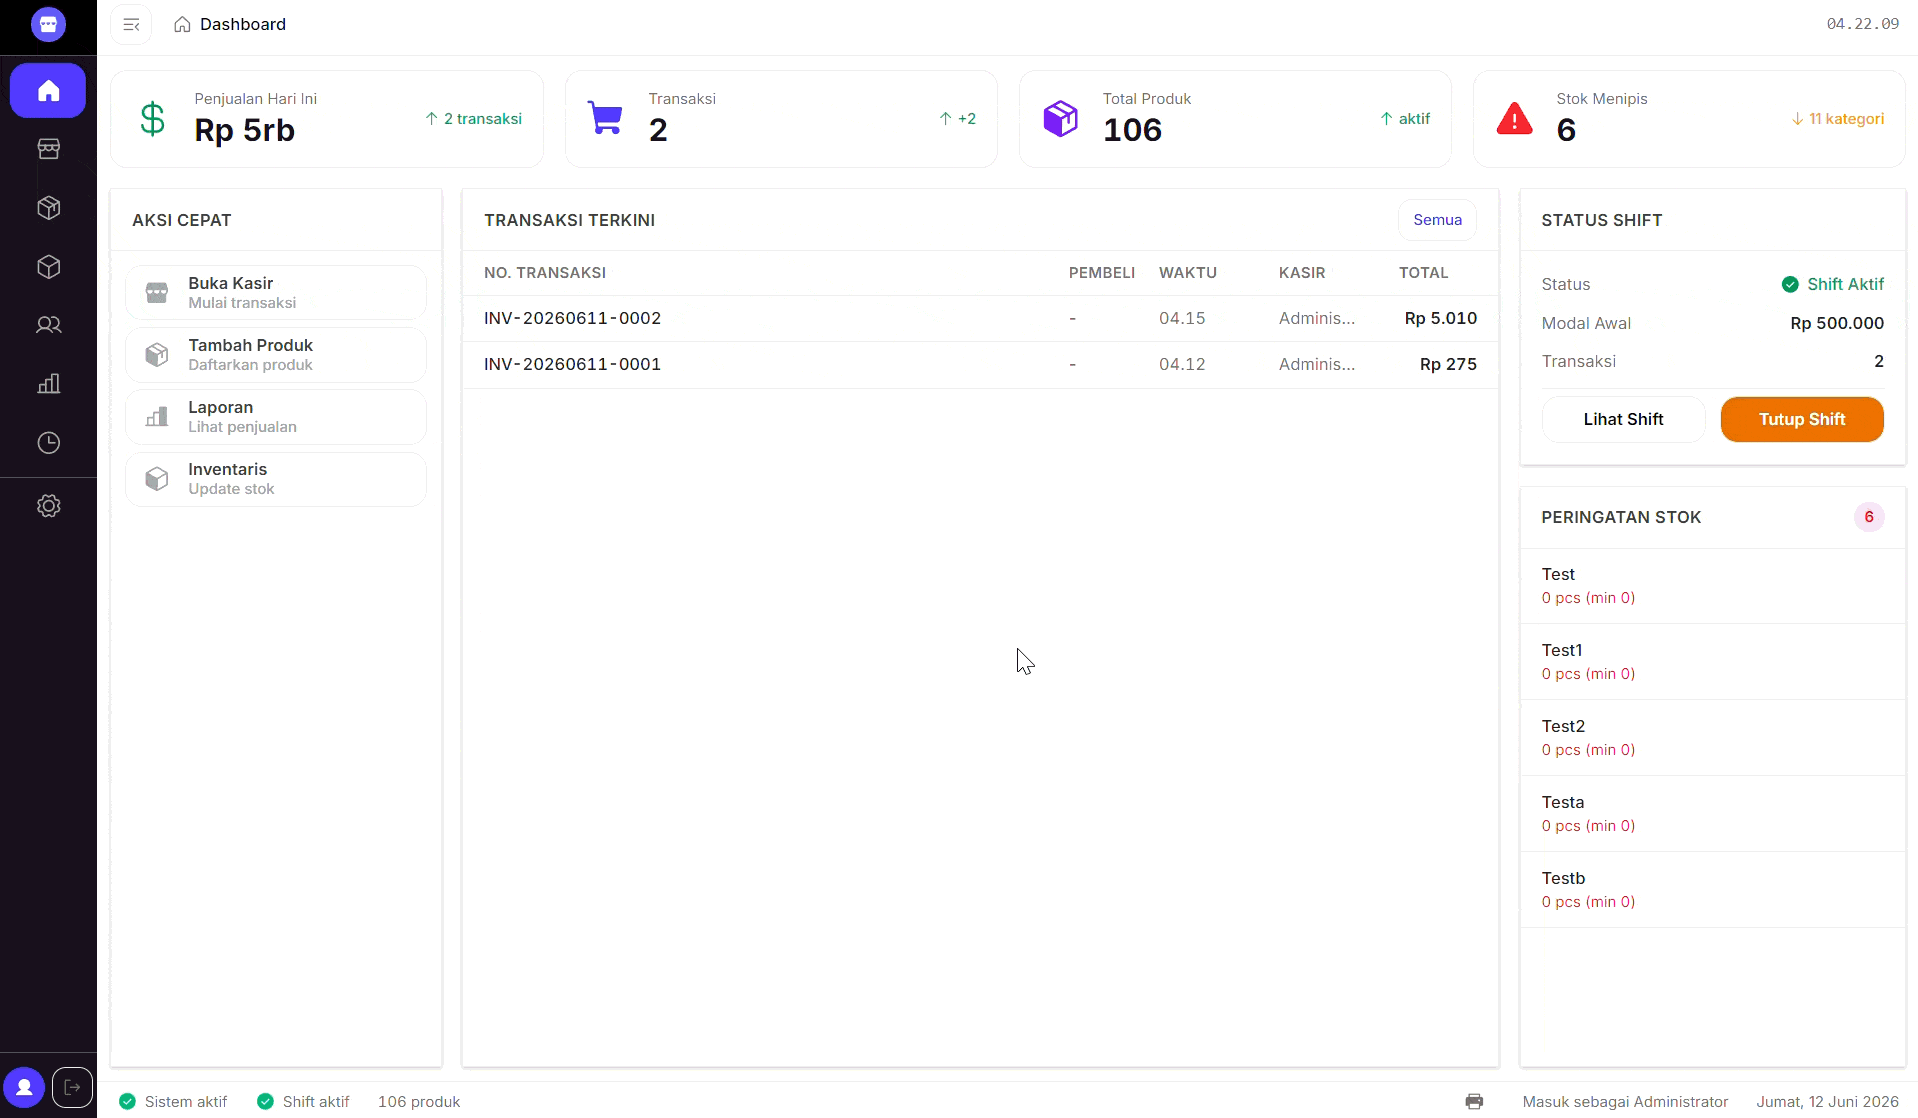
Task: Open the customers people icon in sidebar
Action: [x=48, y=325]
